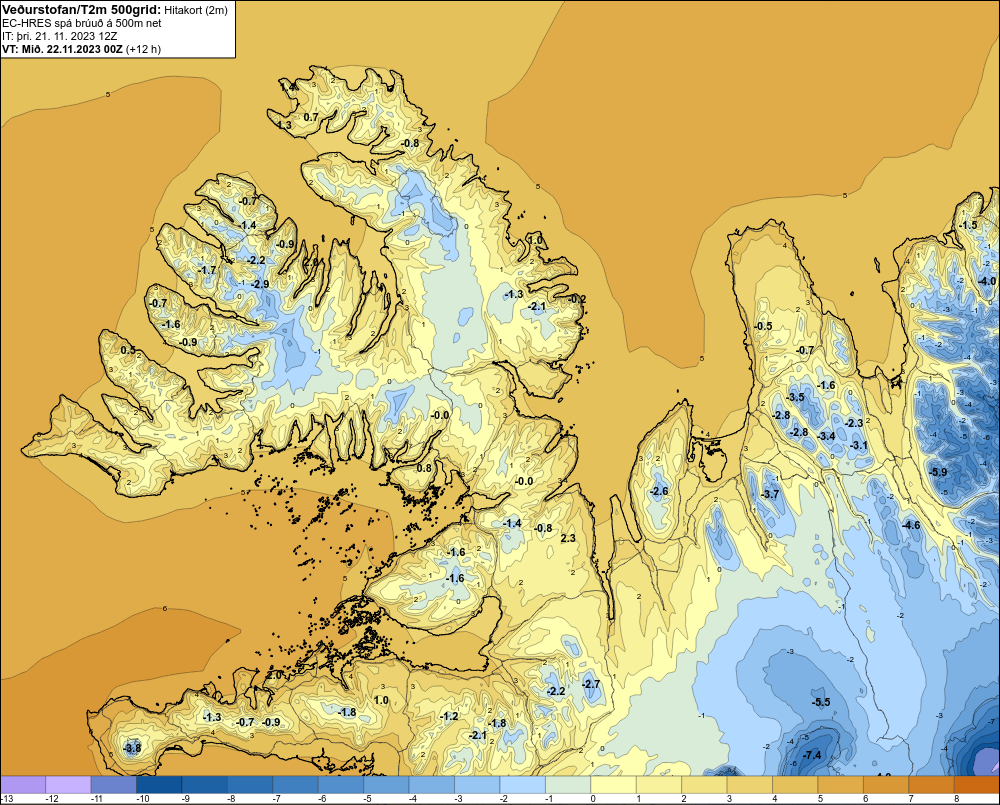
Task: Pick the legend swatch between -10 and -9
Action: pos(159,784)
